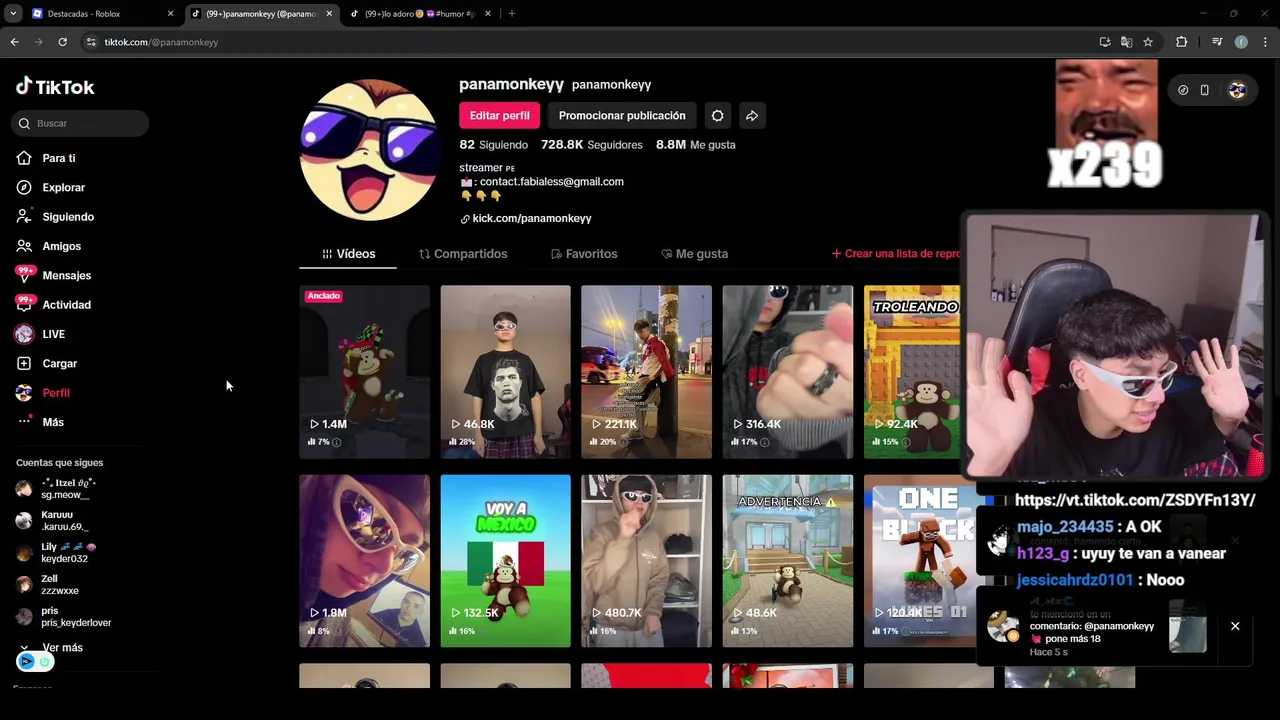The width and height of the screenshot is (1280, 720).
Task: Click the share profile arrow icon
Action: pos(752,116)
